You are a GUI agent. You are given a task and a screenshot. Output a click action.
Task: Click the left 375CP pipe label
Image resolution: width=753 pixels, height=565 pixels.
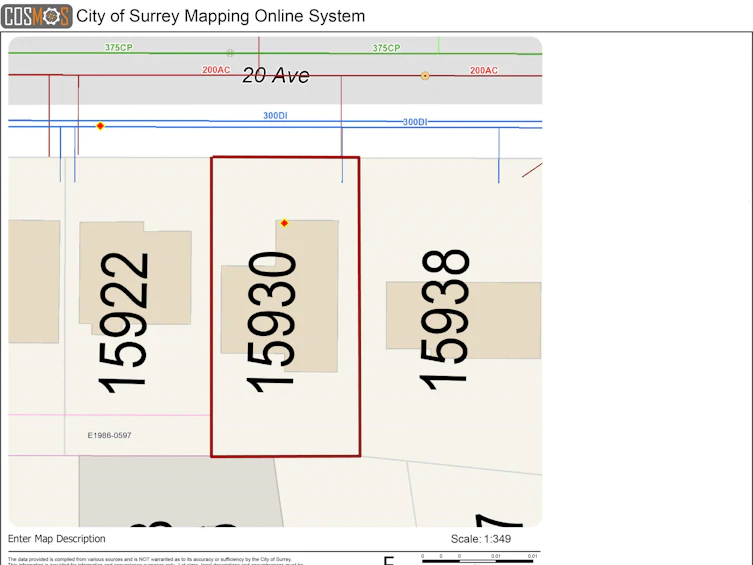[x=119, y=48]
